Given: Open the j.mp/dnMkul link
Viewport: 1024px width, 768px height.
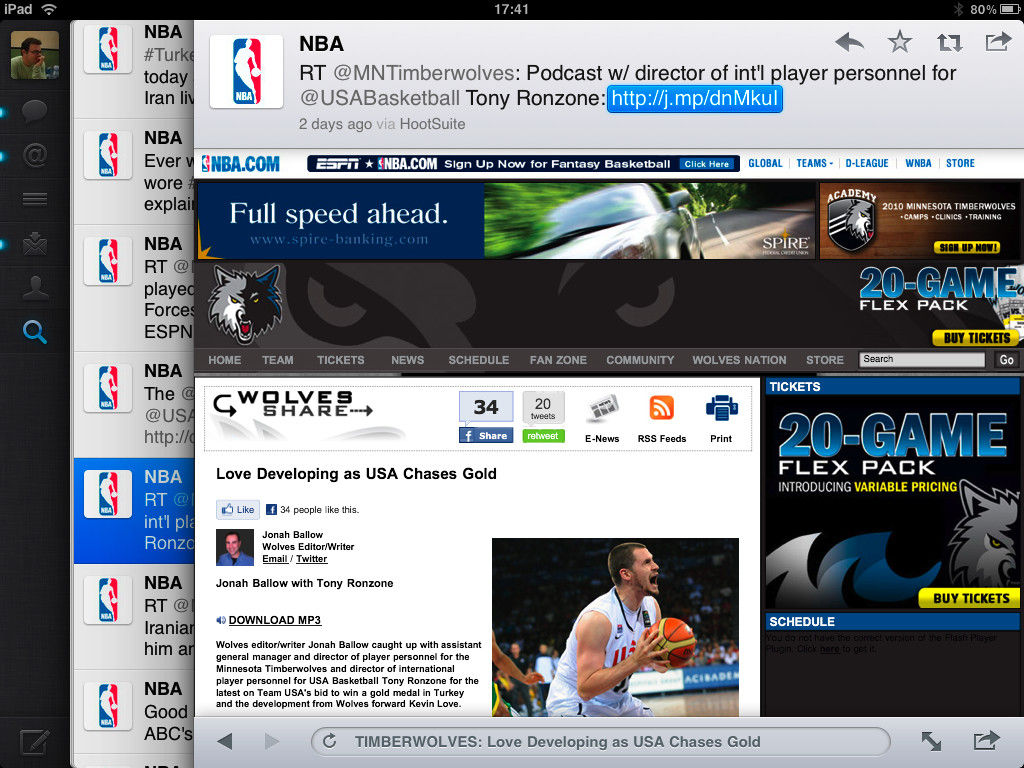Looking at the screenshot, I should [x=695, y=99].
